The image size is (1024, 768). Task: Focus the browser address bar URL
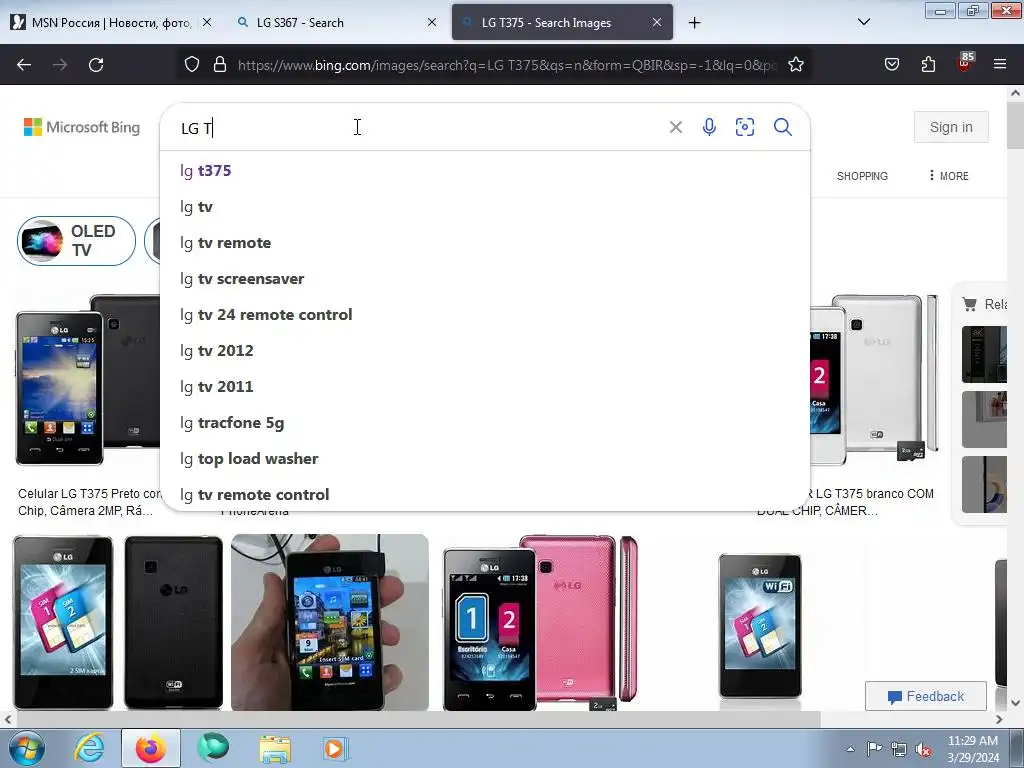pyautogui.click(x=507, y=65)
